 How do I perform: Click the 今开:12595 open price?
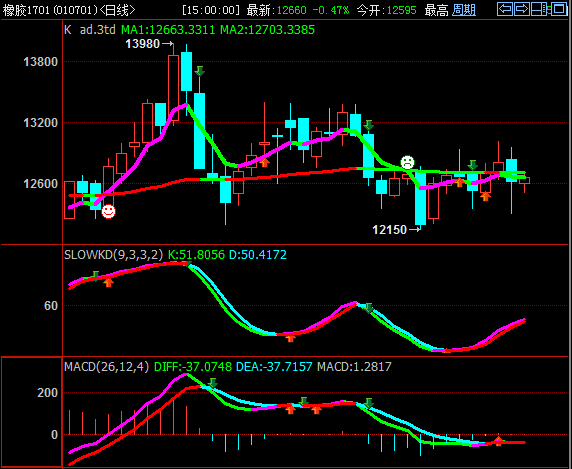click(386, 10)
